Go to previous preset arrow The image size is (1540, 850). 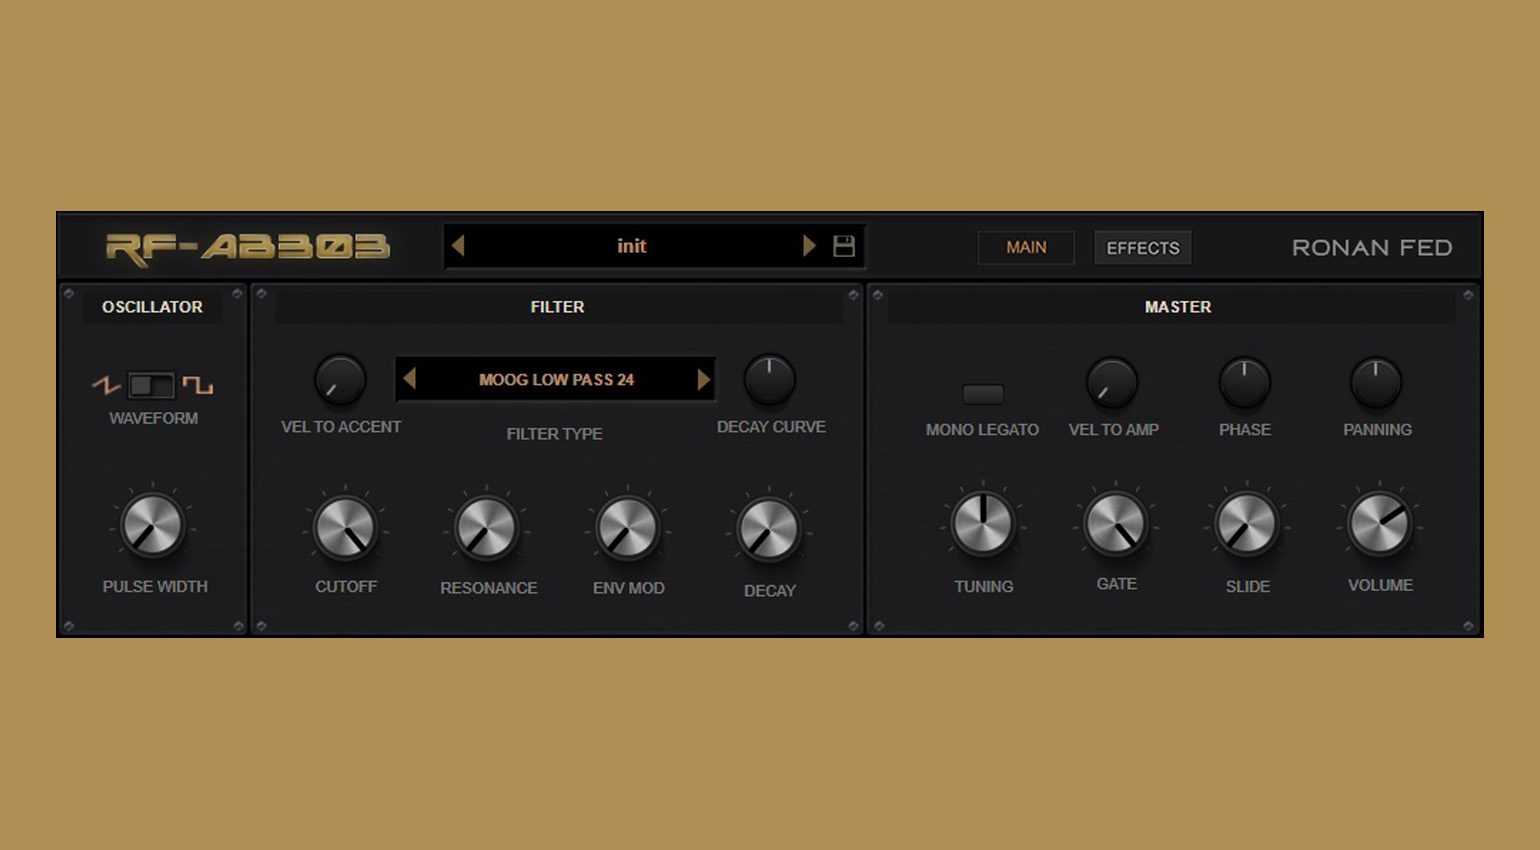coord(458,245)
